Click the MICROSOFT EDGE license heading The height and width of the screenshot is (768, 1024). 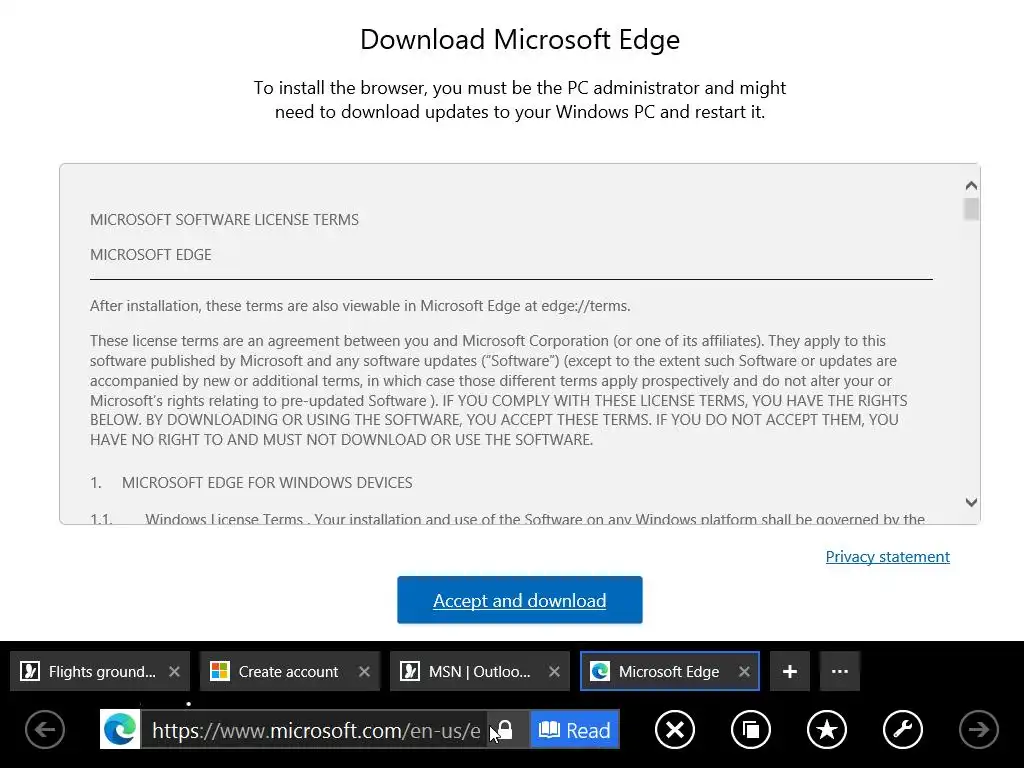(x=151, y=255)
